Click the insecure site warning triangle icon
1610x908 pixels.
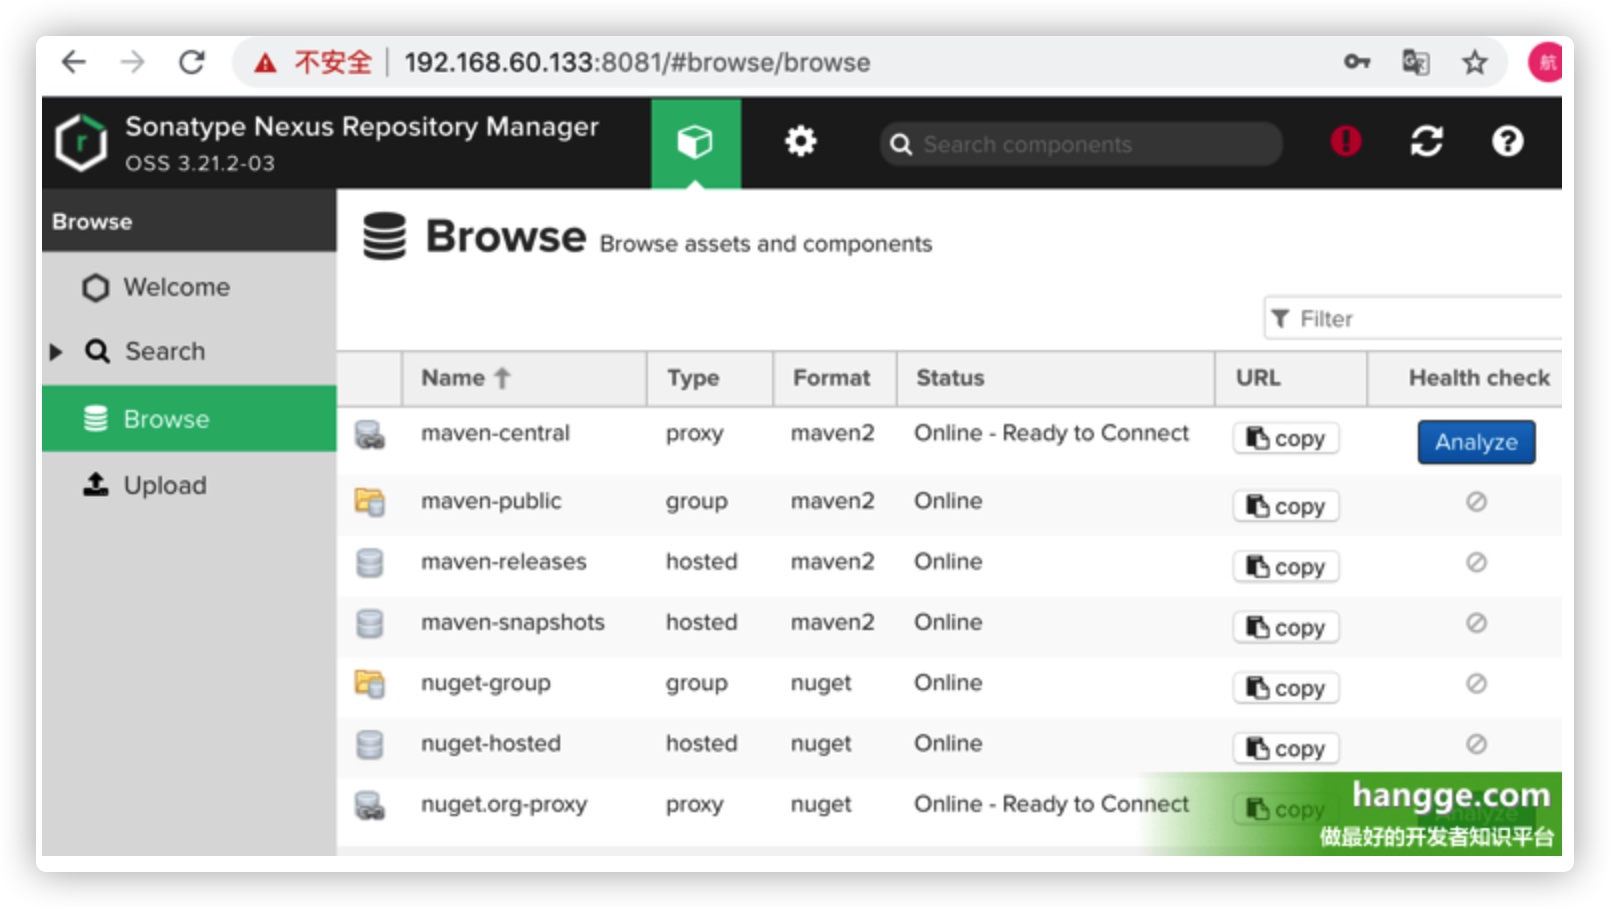point(265,63)
